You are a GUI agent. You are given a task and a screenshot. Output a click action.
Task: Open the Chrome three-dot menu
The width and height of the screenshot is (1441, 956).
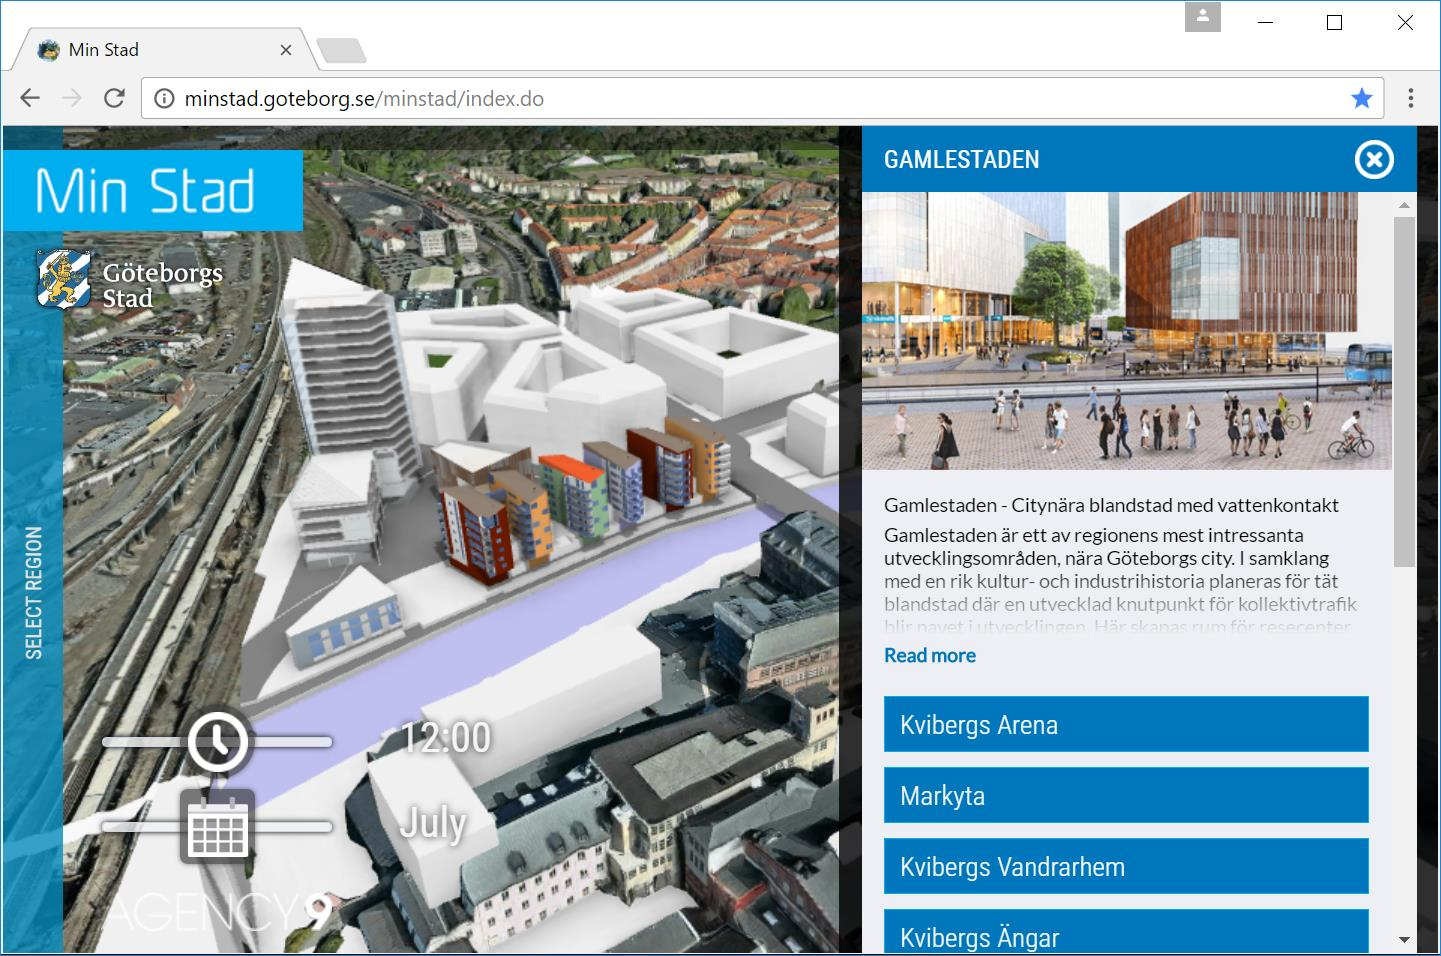1411,98
